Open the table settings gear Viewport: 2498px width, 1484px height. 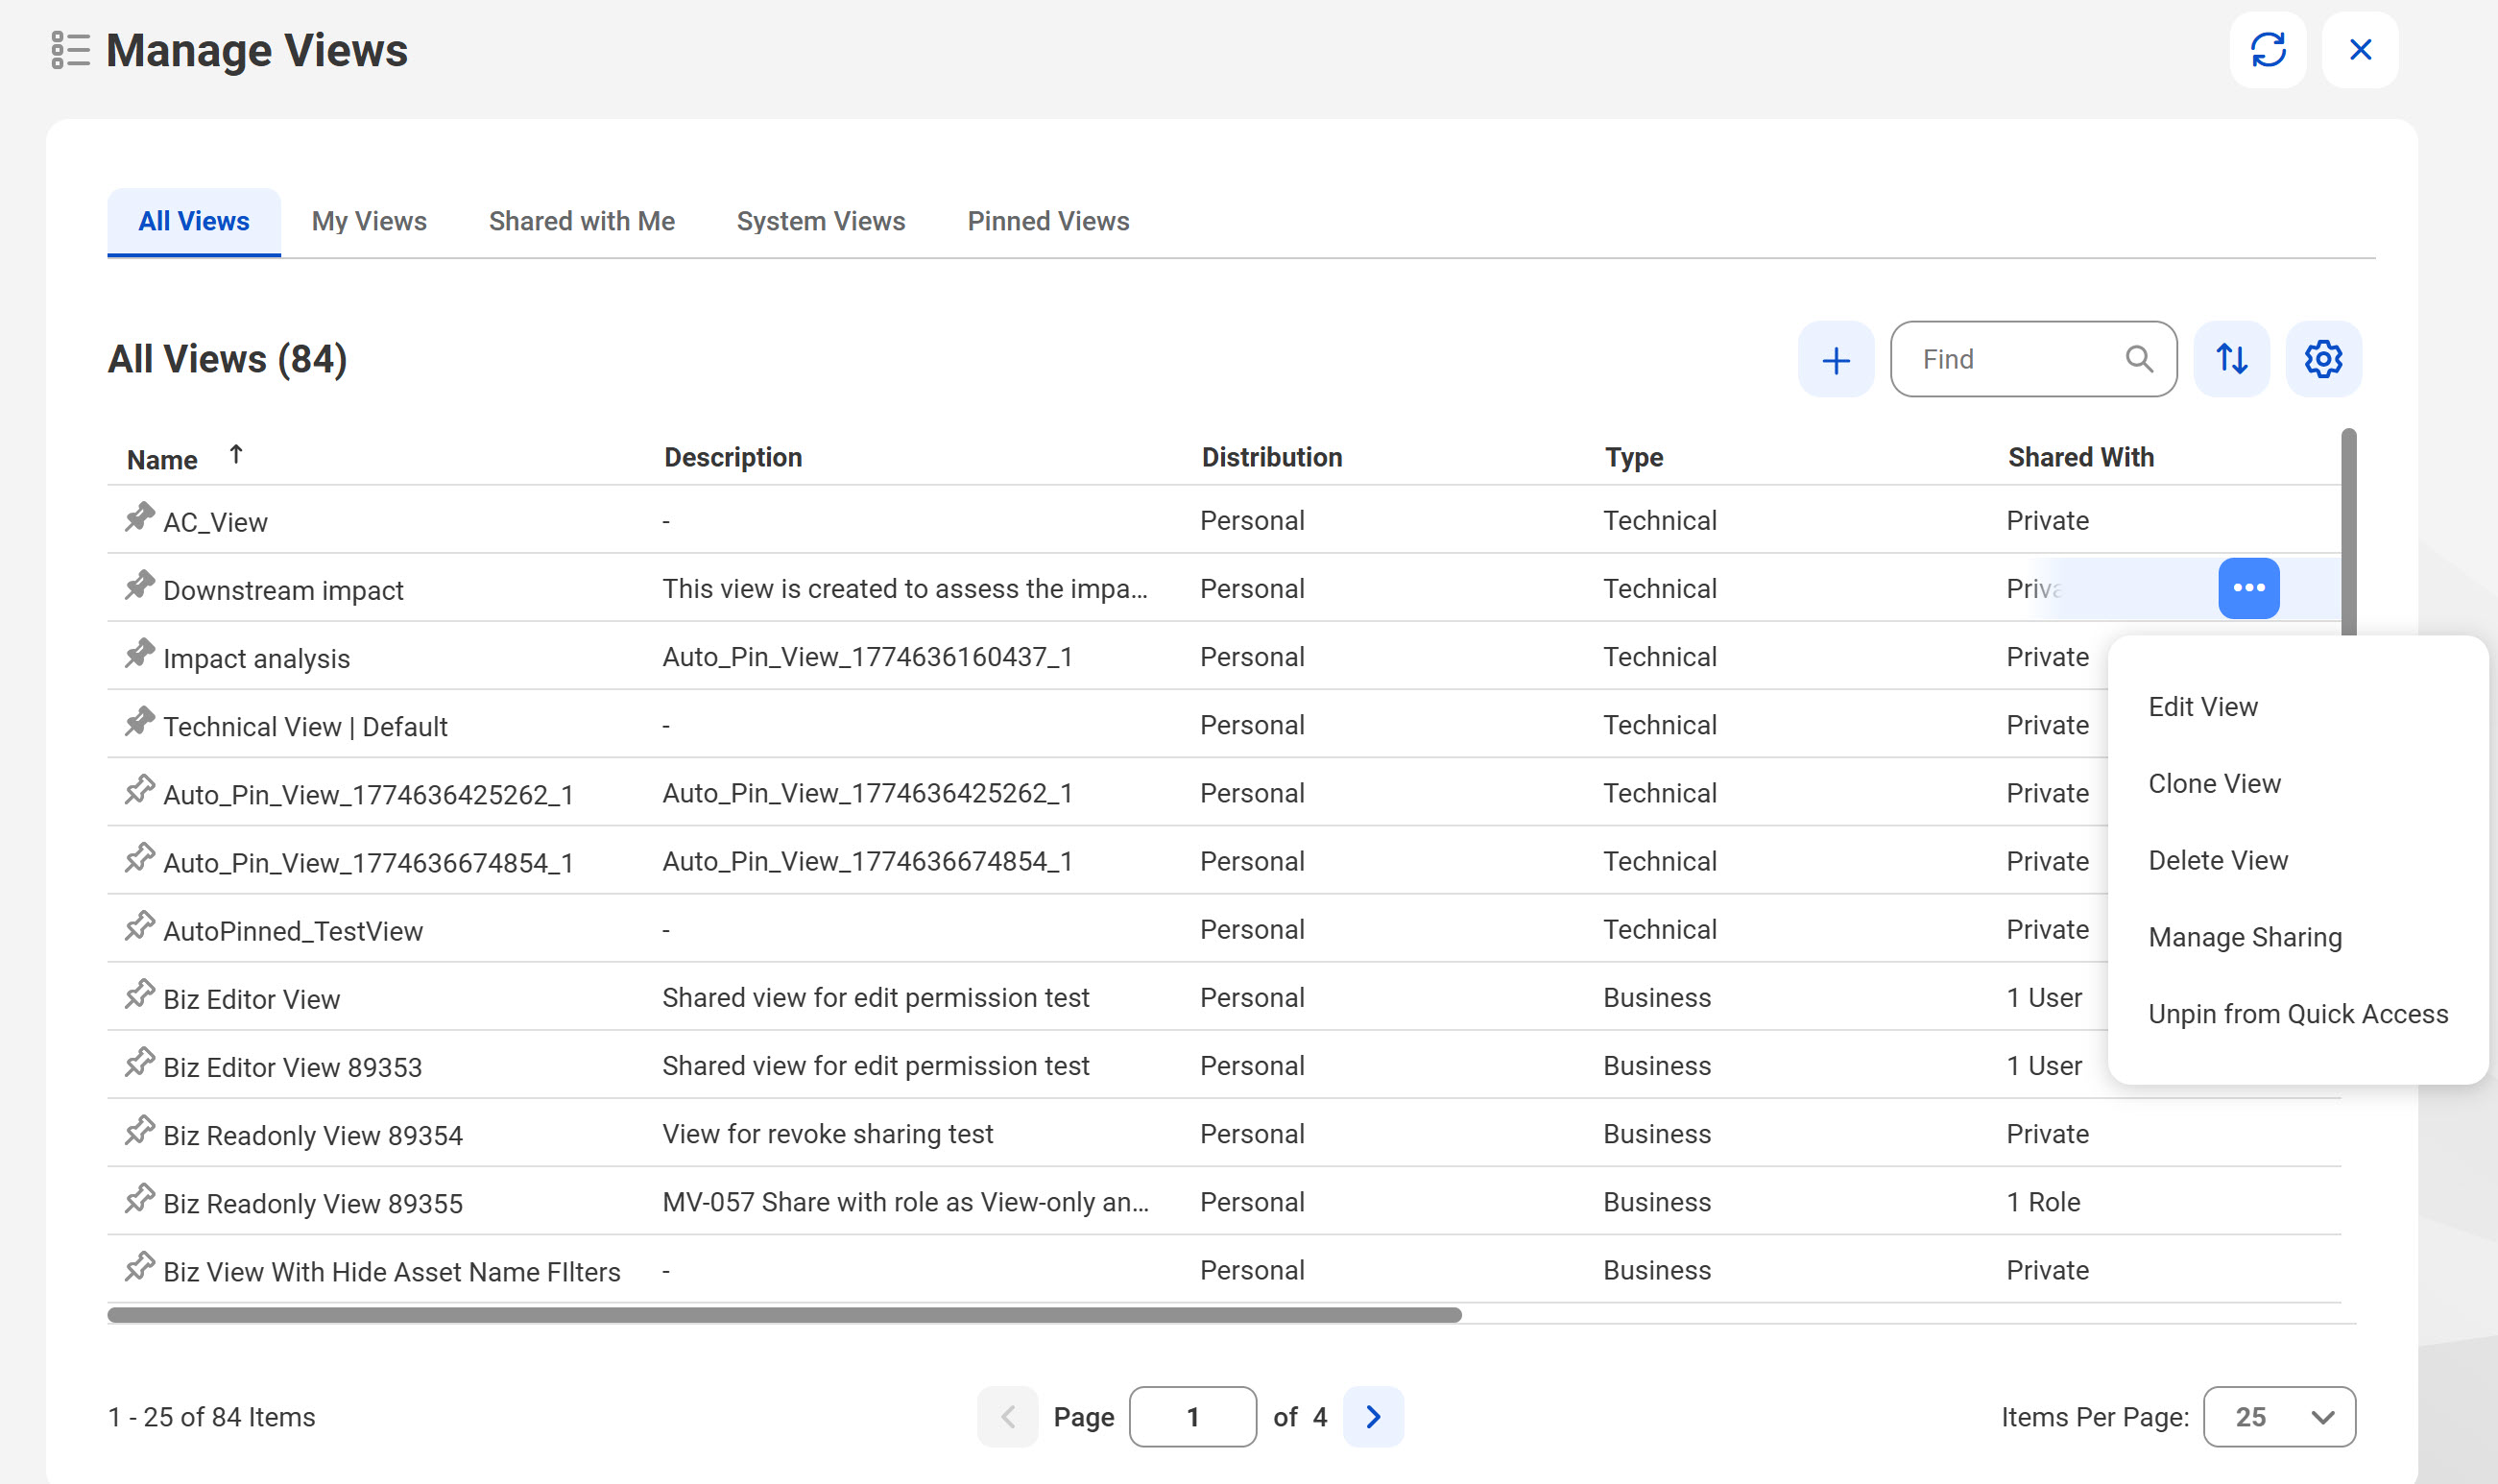[2324, 359]
